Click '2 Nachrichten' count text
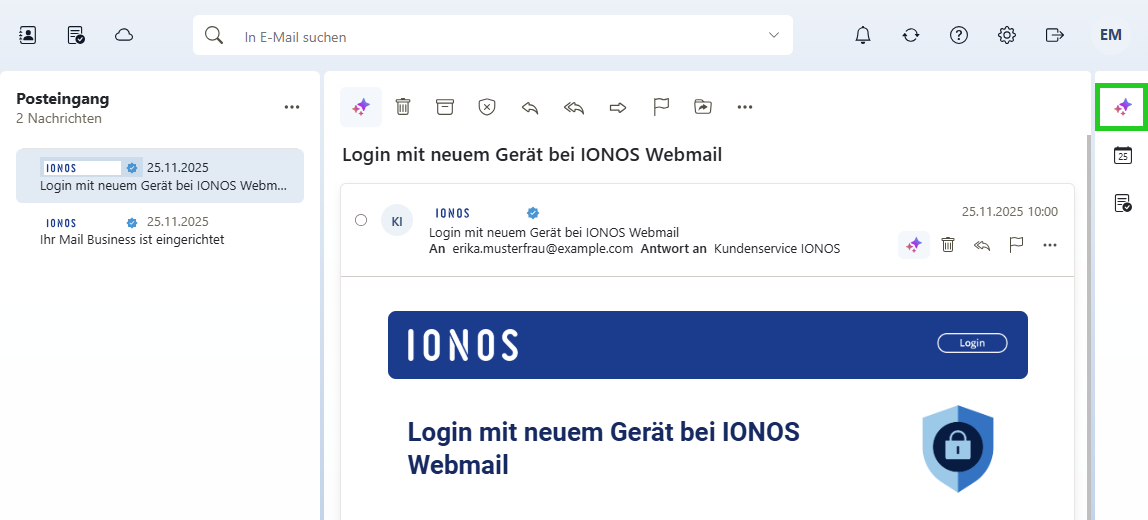 59,118
